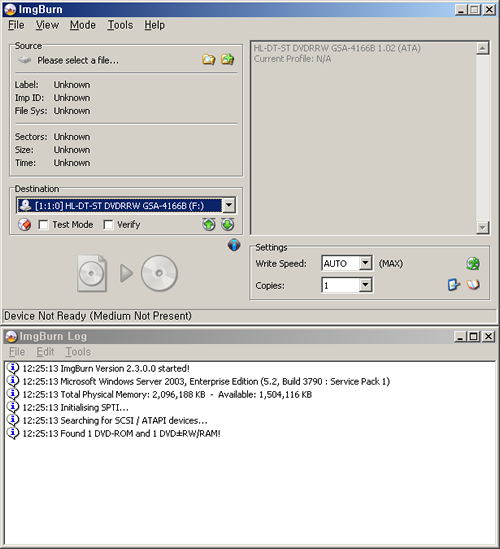Open the Tools menu in ImgBurn main window
Viewport: 500px width, 549px height.
(x=120, y=25)
